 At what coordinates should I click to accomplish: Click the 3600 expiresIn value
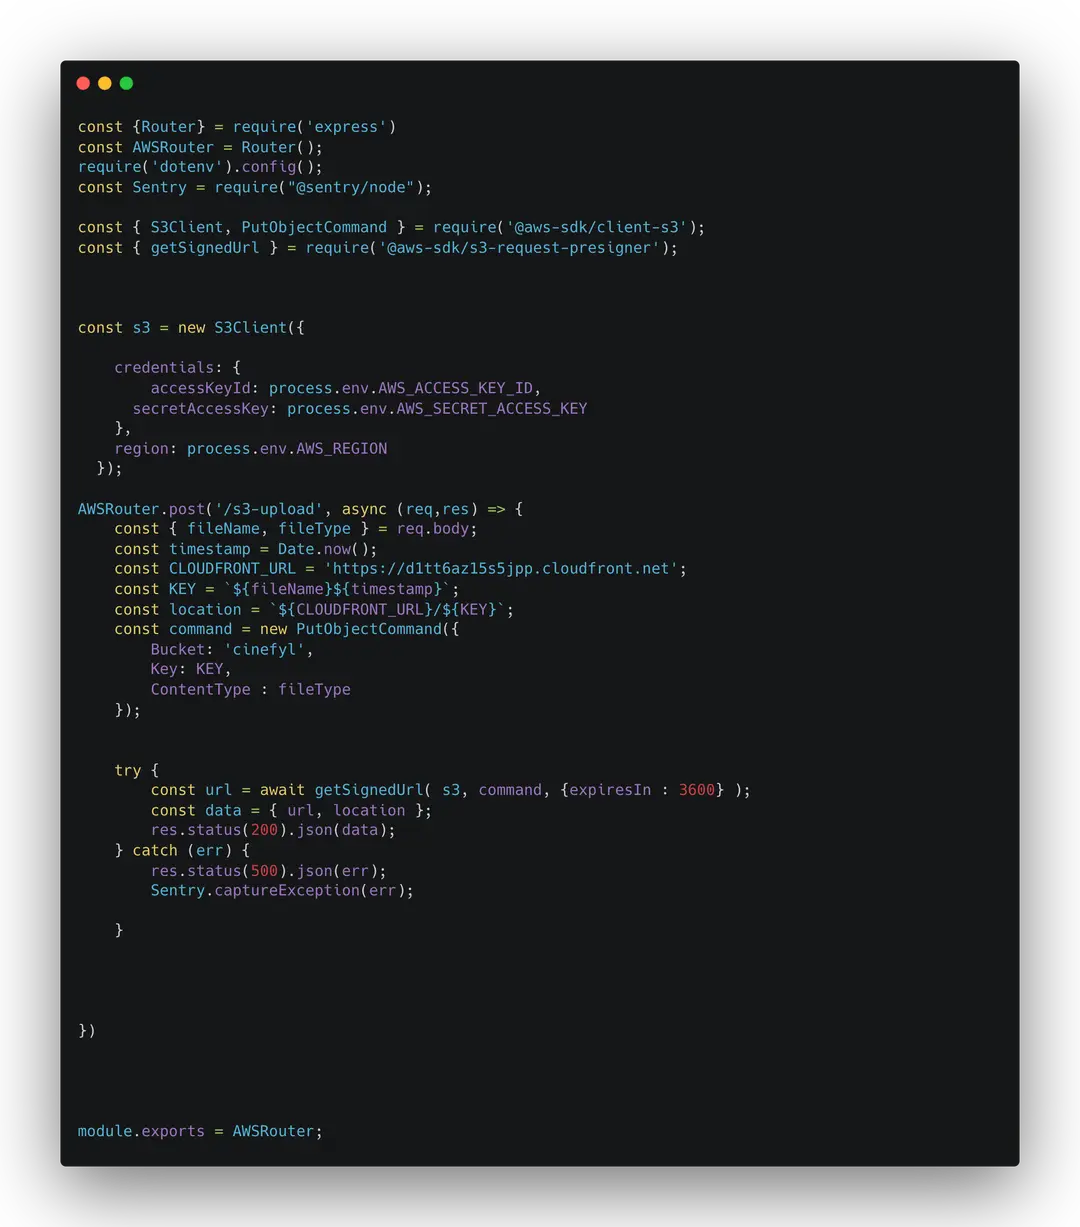697,790
